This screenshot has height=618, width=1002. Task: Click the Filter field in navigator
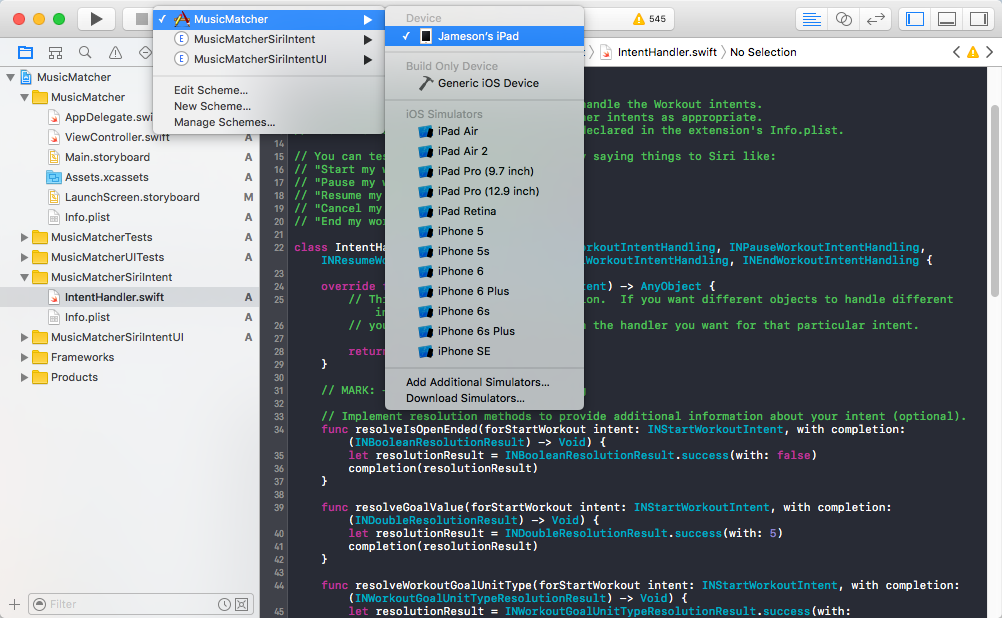130,604
